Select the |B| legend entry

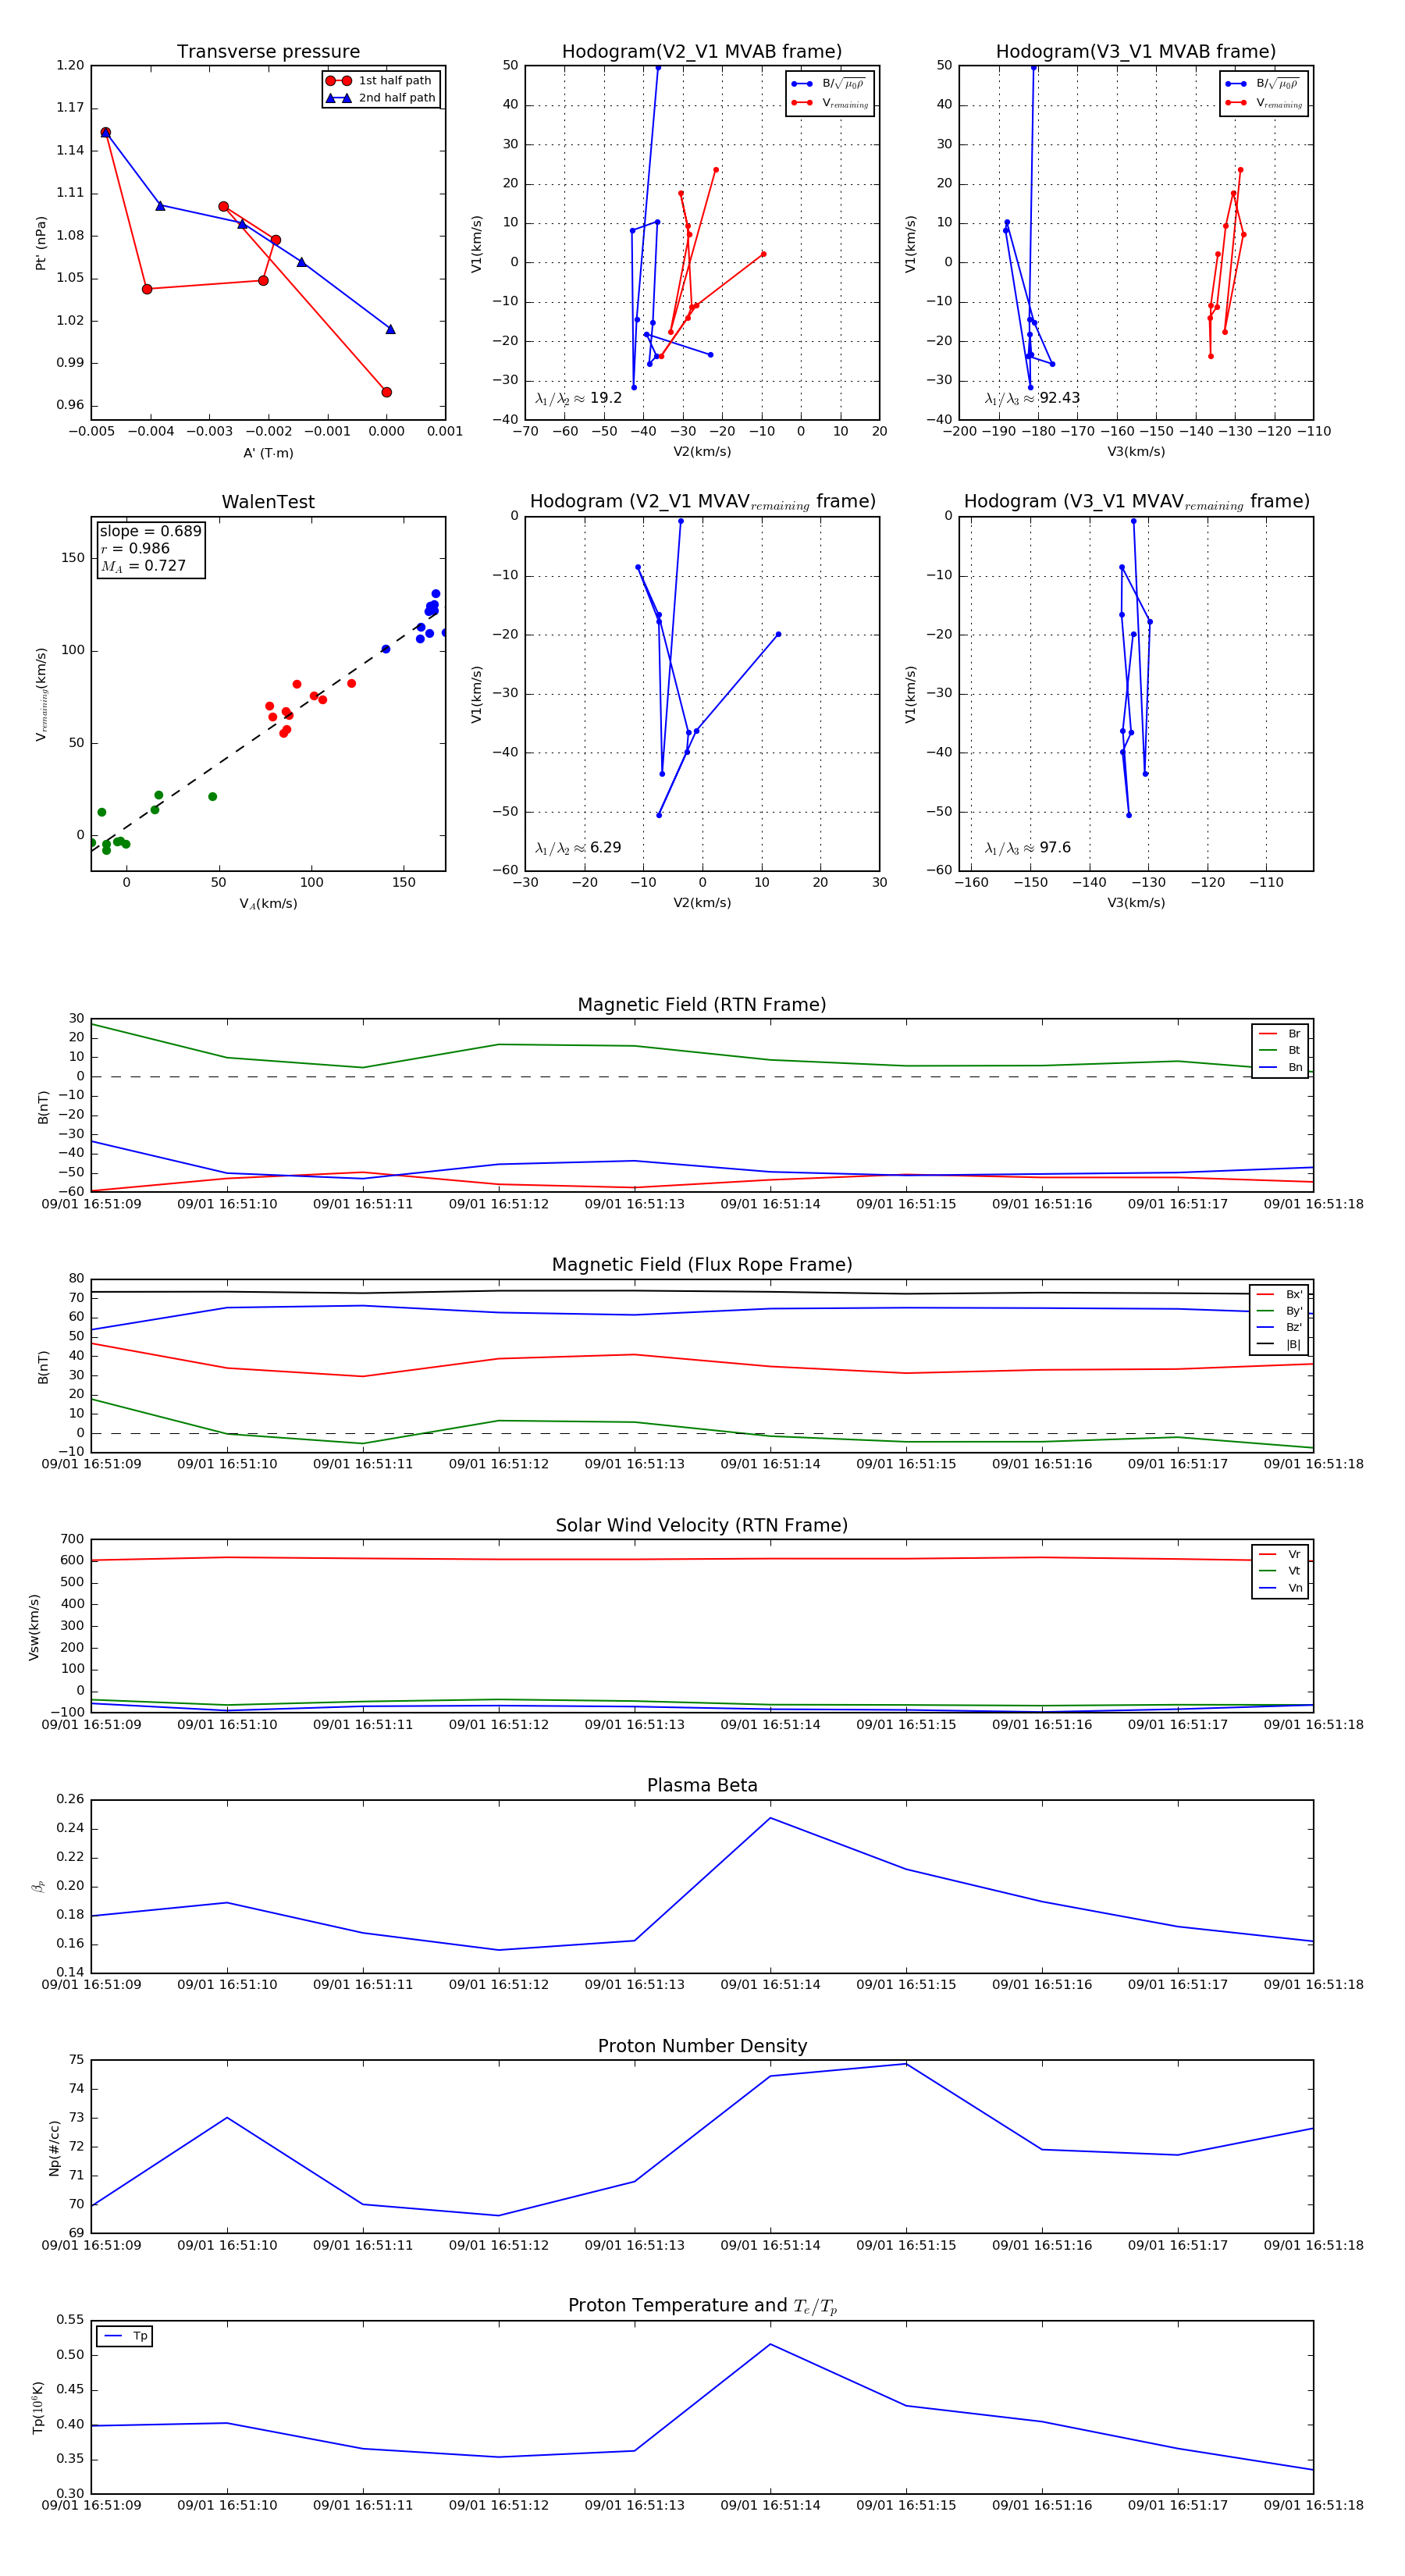tap(1279, 1344)
